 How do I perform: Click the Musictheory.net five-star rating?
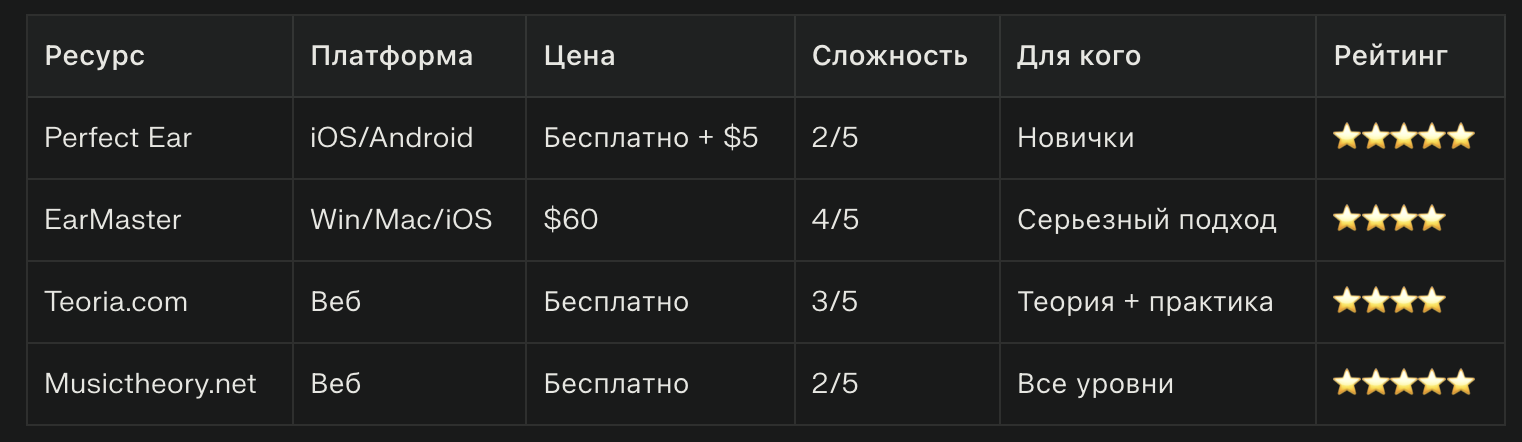click(x=1403, y=383)
